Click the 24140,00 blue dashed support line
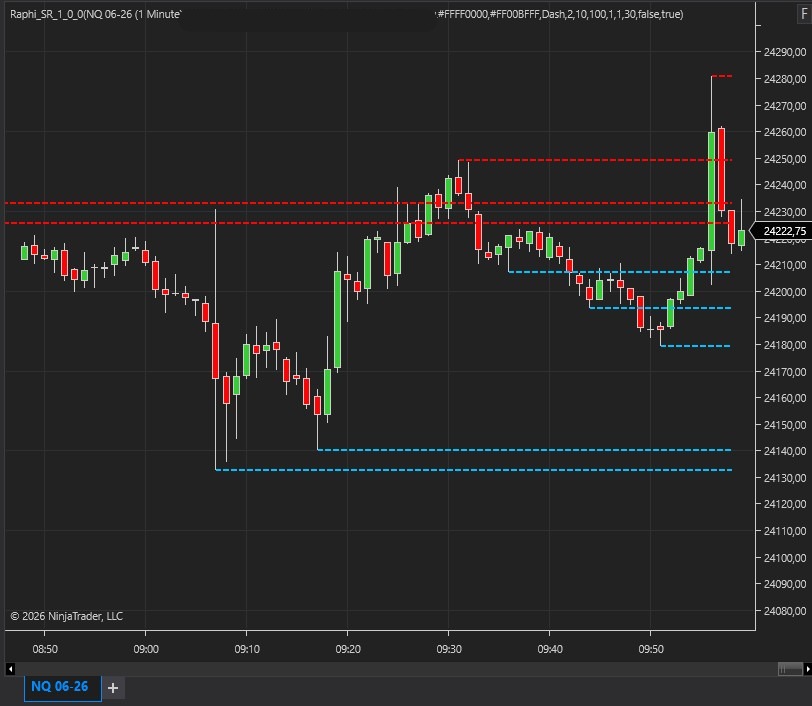 [x=520, y=450]
